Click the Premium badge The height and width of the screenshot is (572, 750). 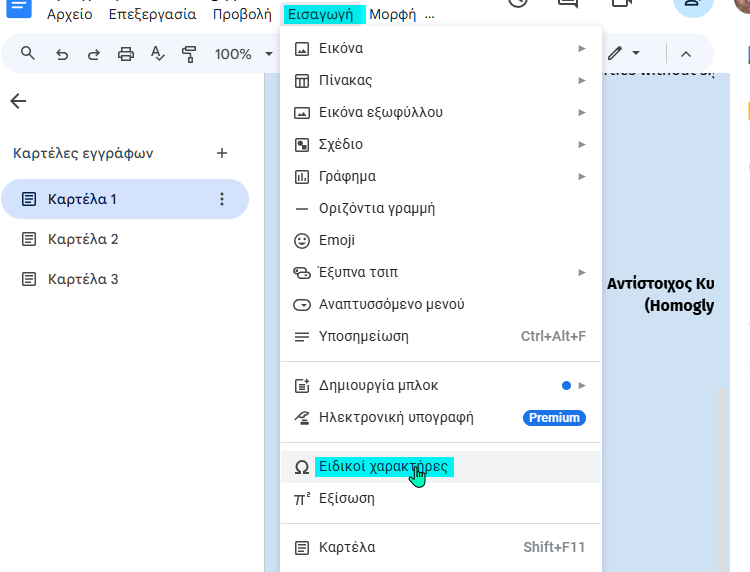[554, 418]
